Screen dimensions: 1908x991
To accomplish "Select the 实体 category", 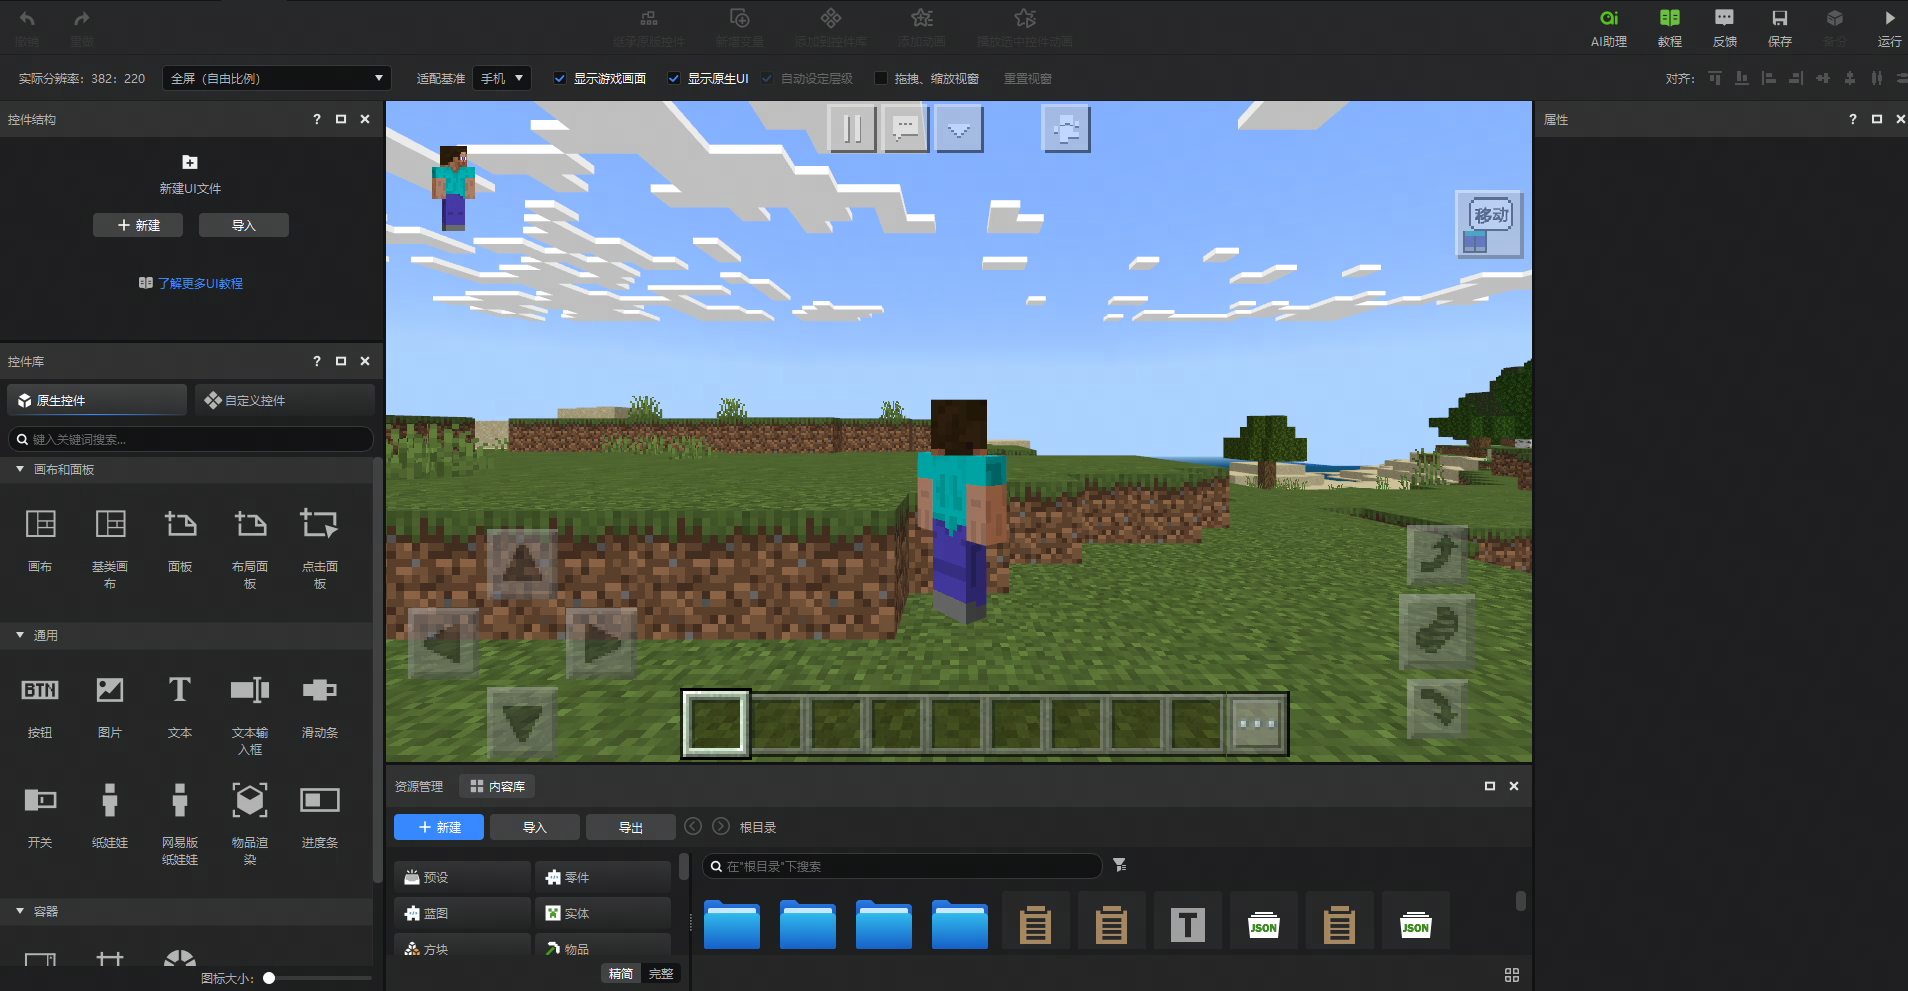I will (603, 913).
